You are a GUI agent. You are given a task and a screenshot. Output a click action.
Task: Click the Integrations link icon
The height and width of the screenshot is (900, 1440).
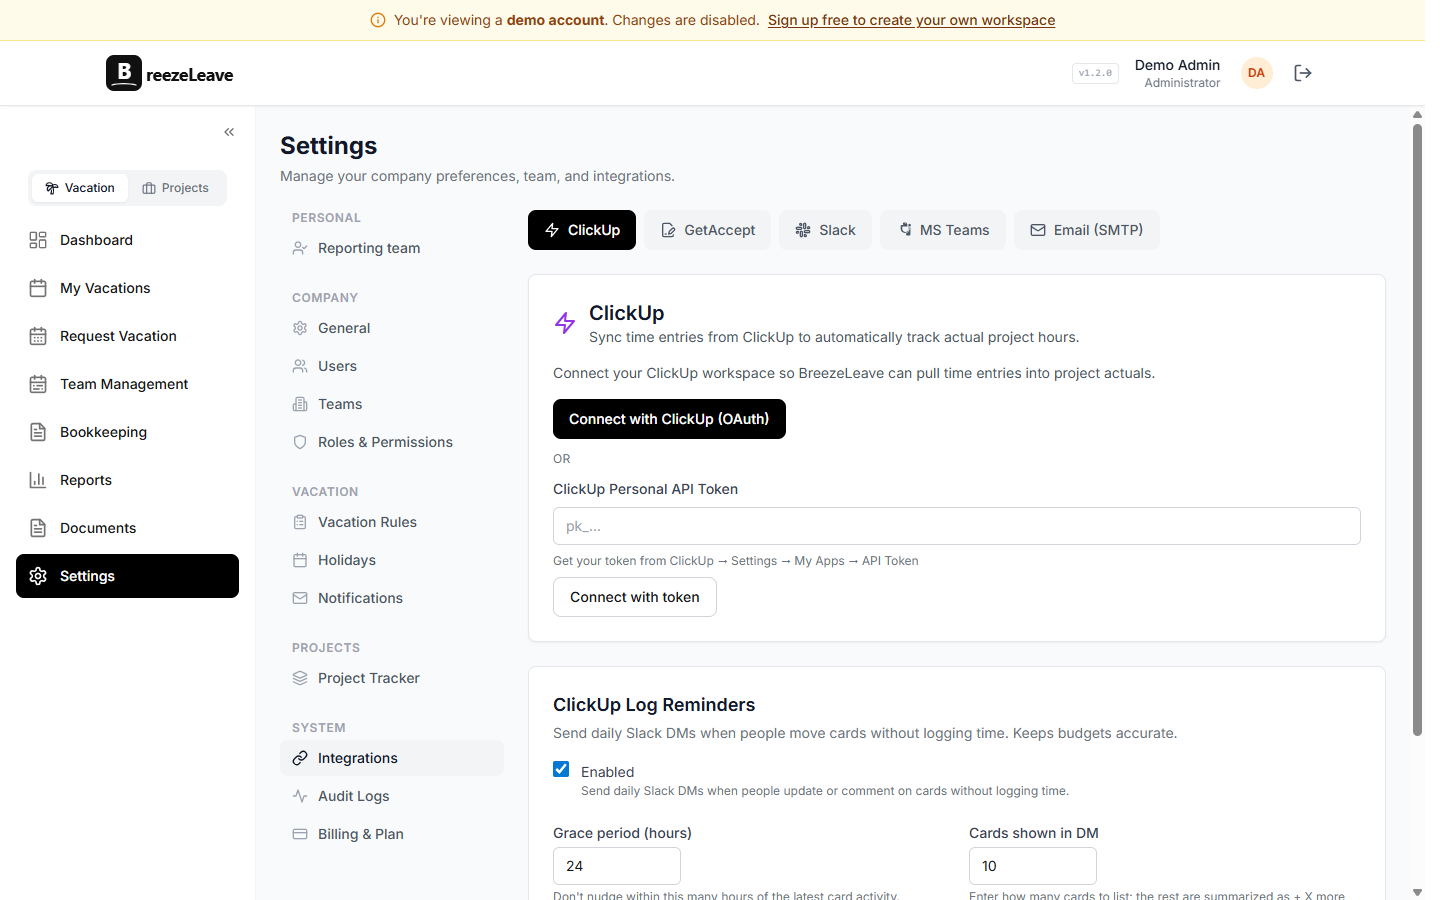click(300, 758)
